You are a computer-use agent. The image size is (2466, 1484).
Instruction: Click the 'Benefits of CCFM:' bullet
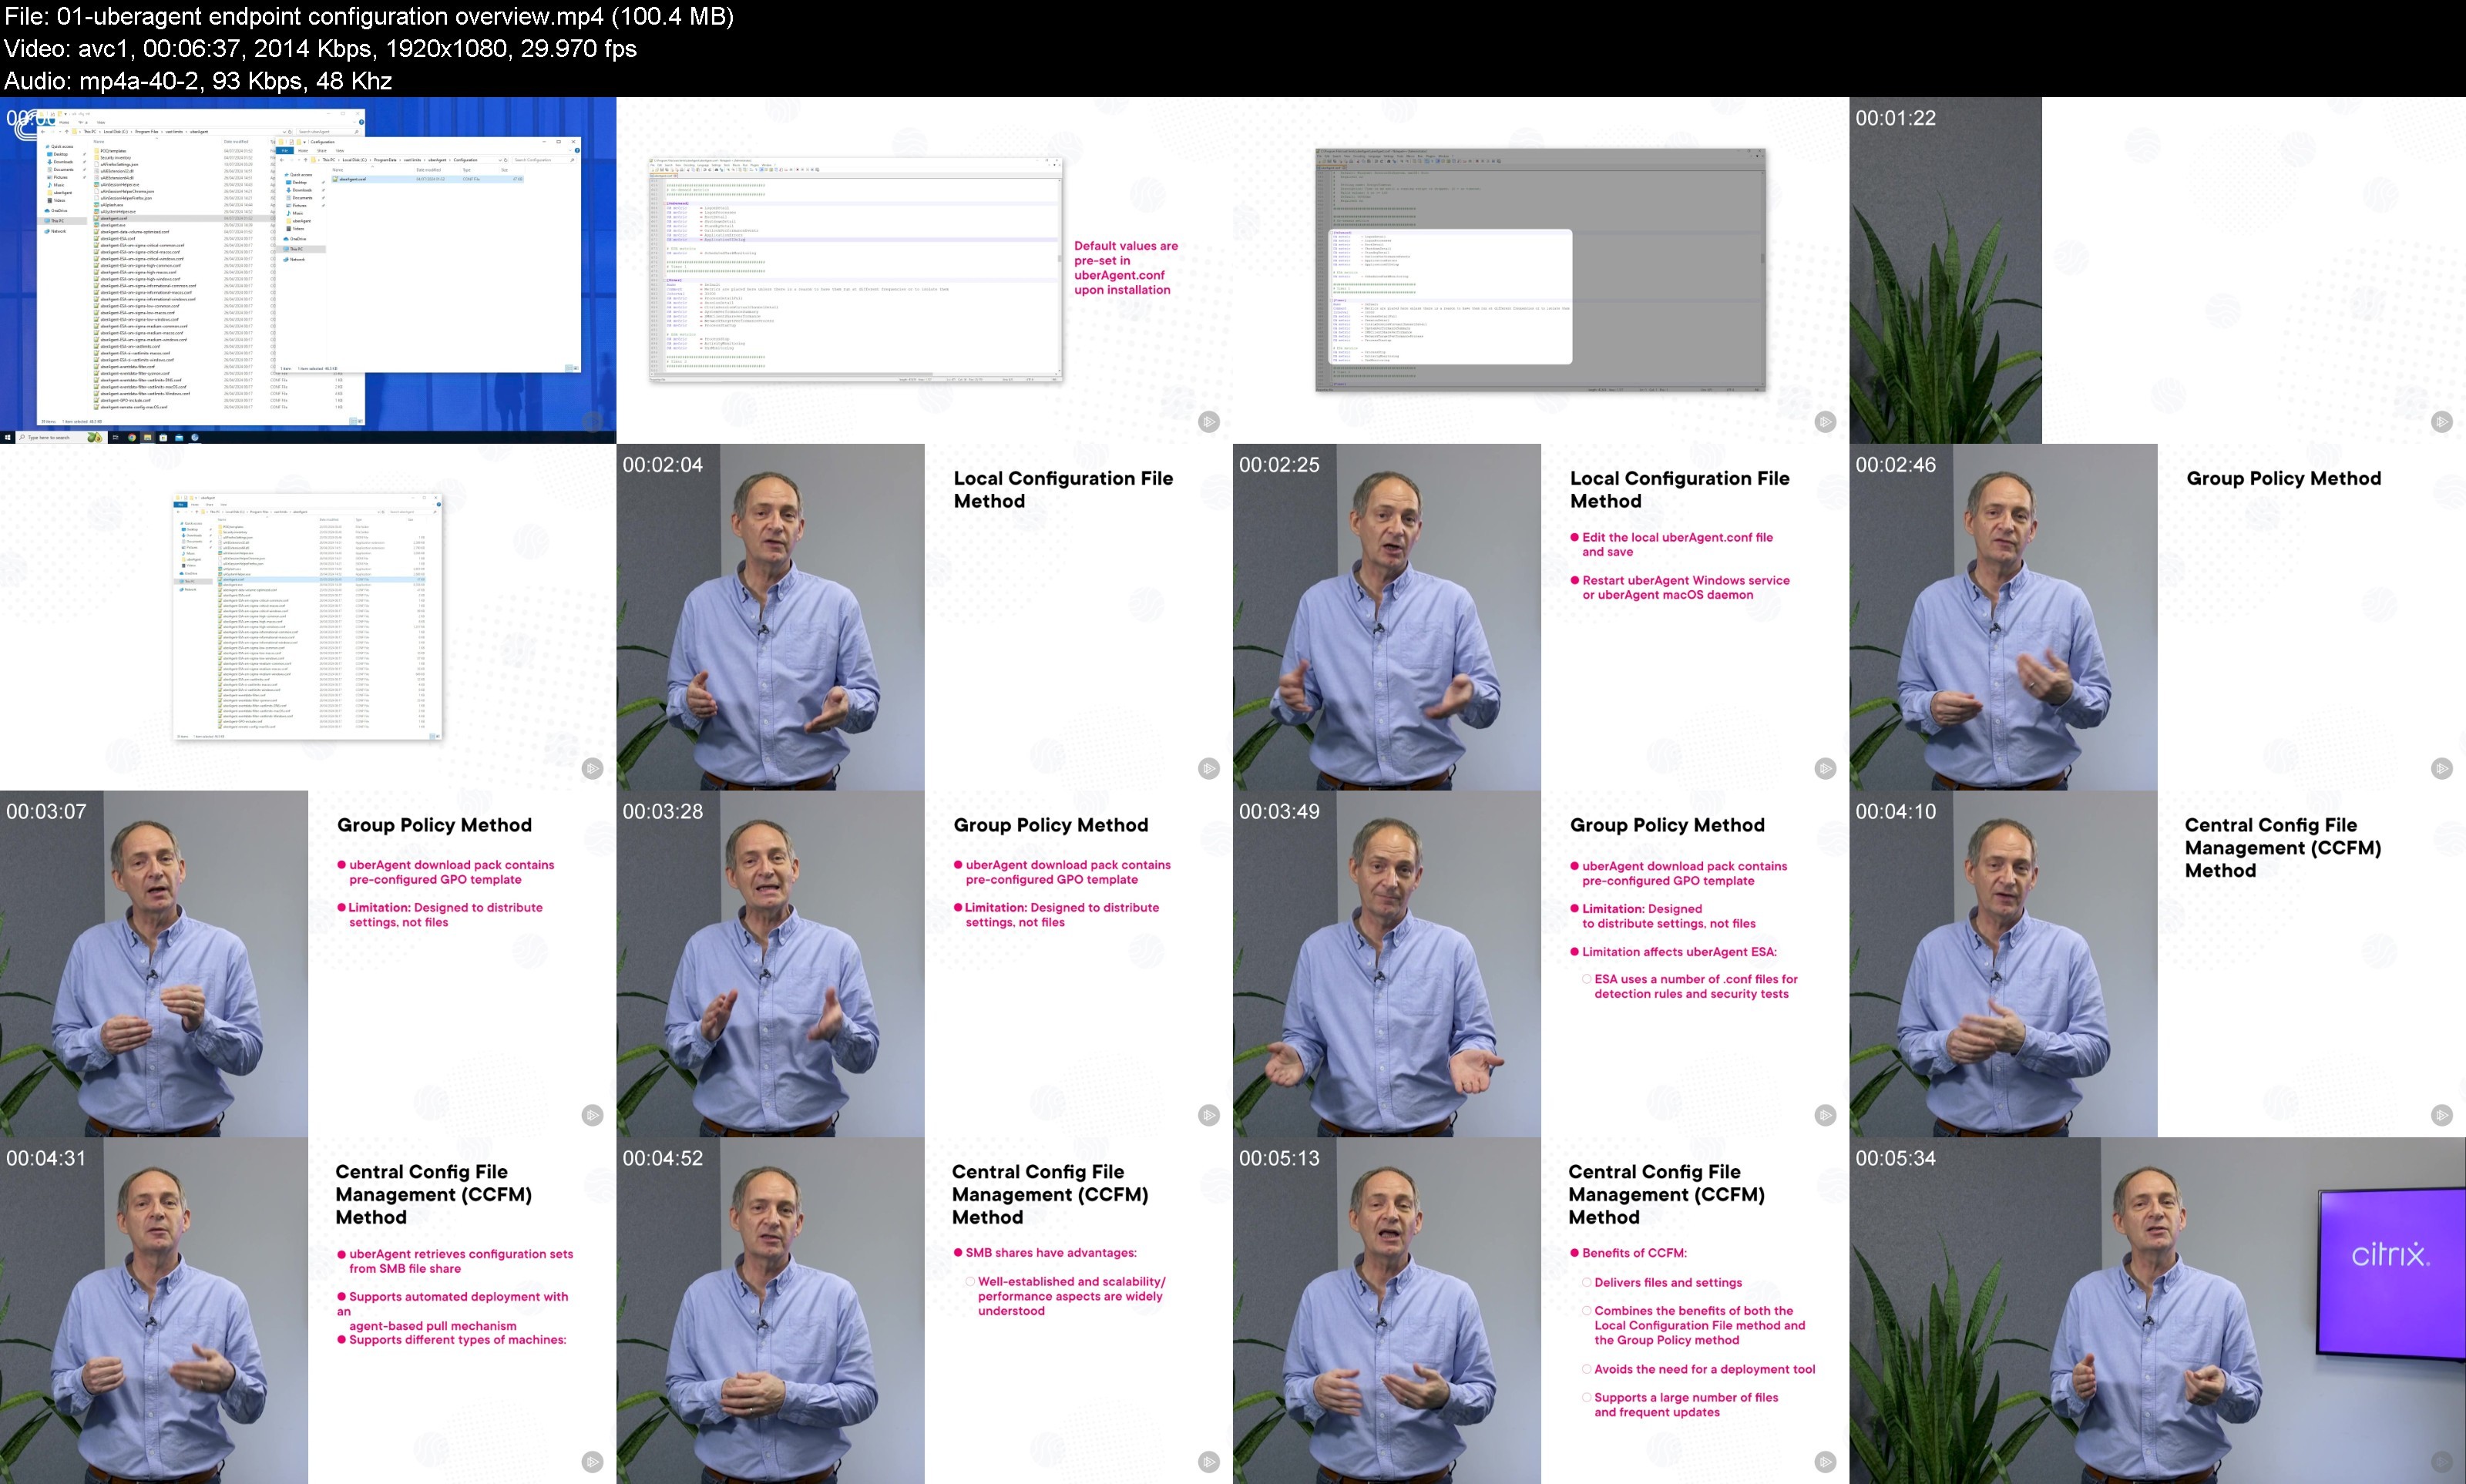(x=1628, y=1253)
